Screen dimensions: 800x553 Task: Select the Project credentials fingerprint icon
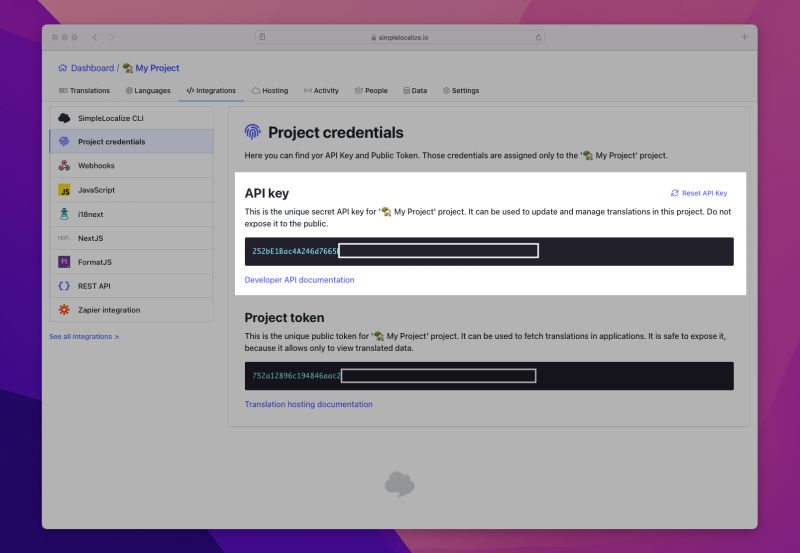coord(64,141)
